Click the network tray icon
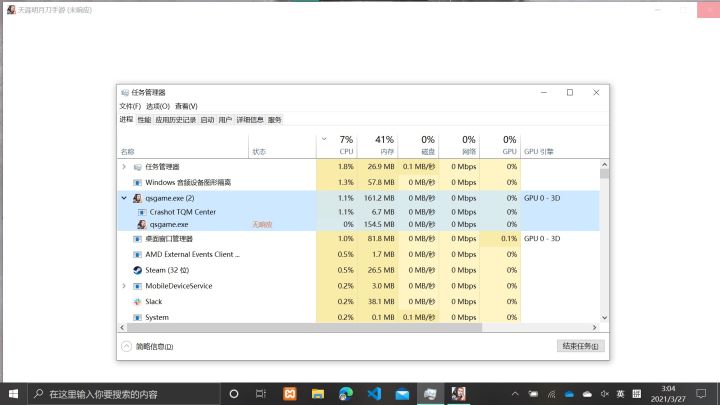 click(x=551, y=394)
